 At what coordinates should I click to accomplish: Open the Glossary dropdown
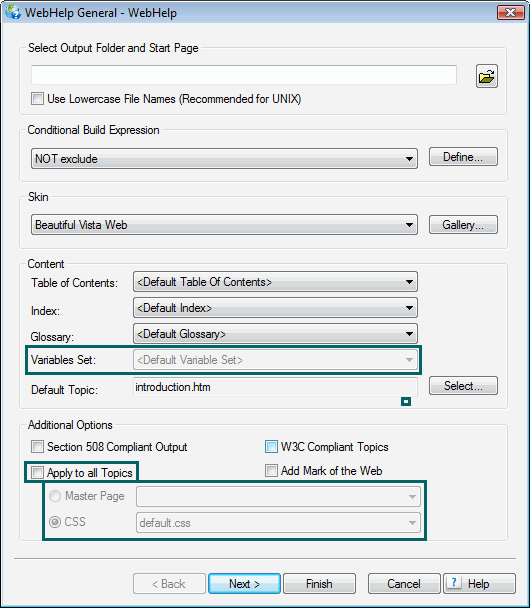click(x=275, y=334)
